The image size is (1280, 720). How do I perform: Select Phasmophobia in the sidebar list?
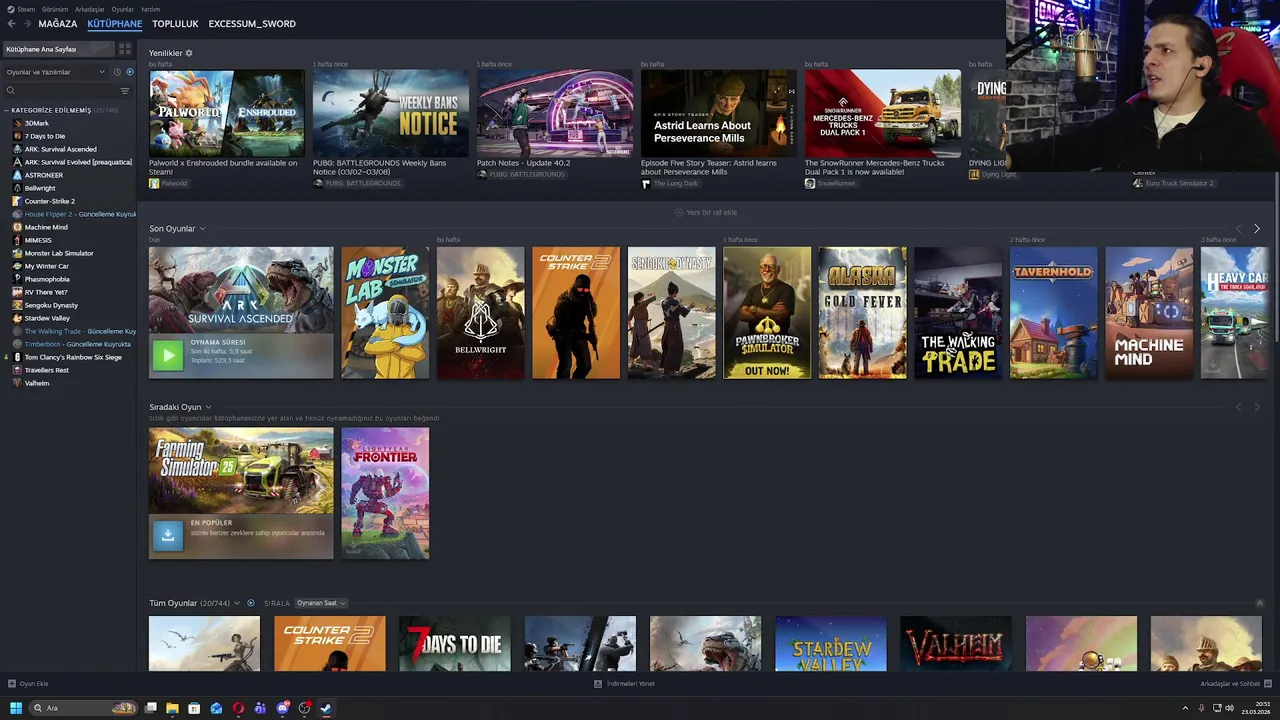click(x=47, y=279)
